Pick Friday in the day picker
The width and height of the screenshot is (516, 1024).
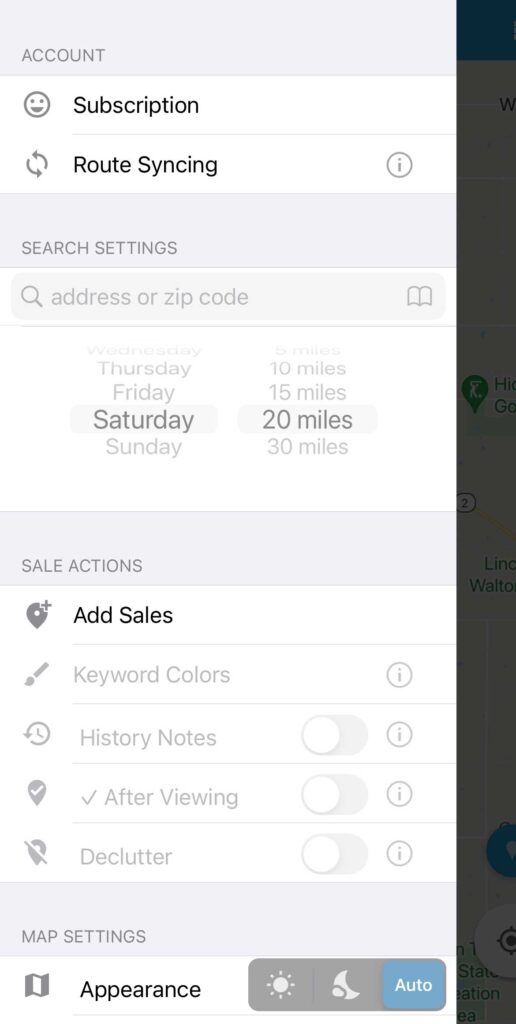point(144,392)
